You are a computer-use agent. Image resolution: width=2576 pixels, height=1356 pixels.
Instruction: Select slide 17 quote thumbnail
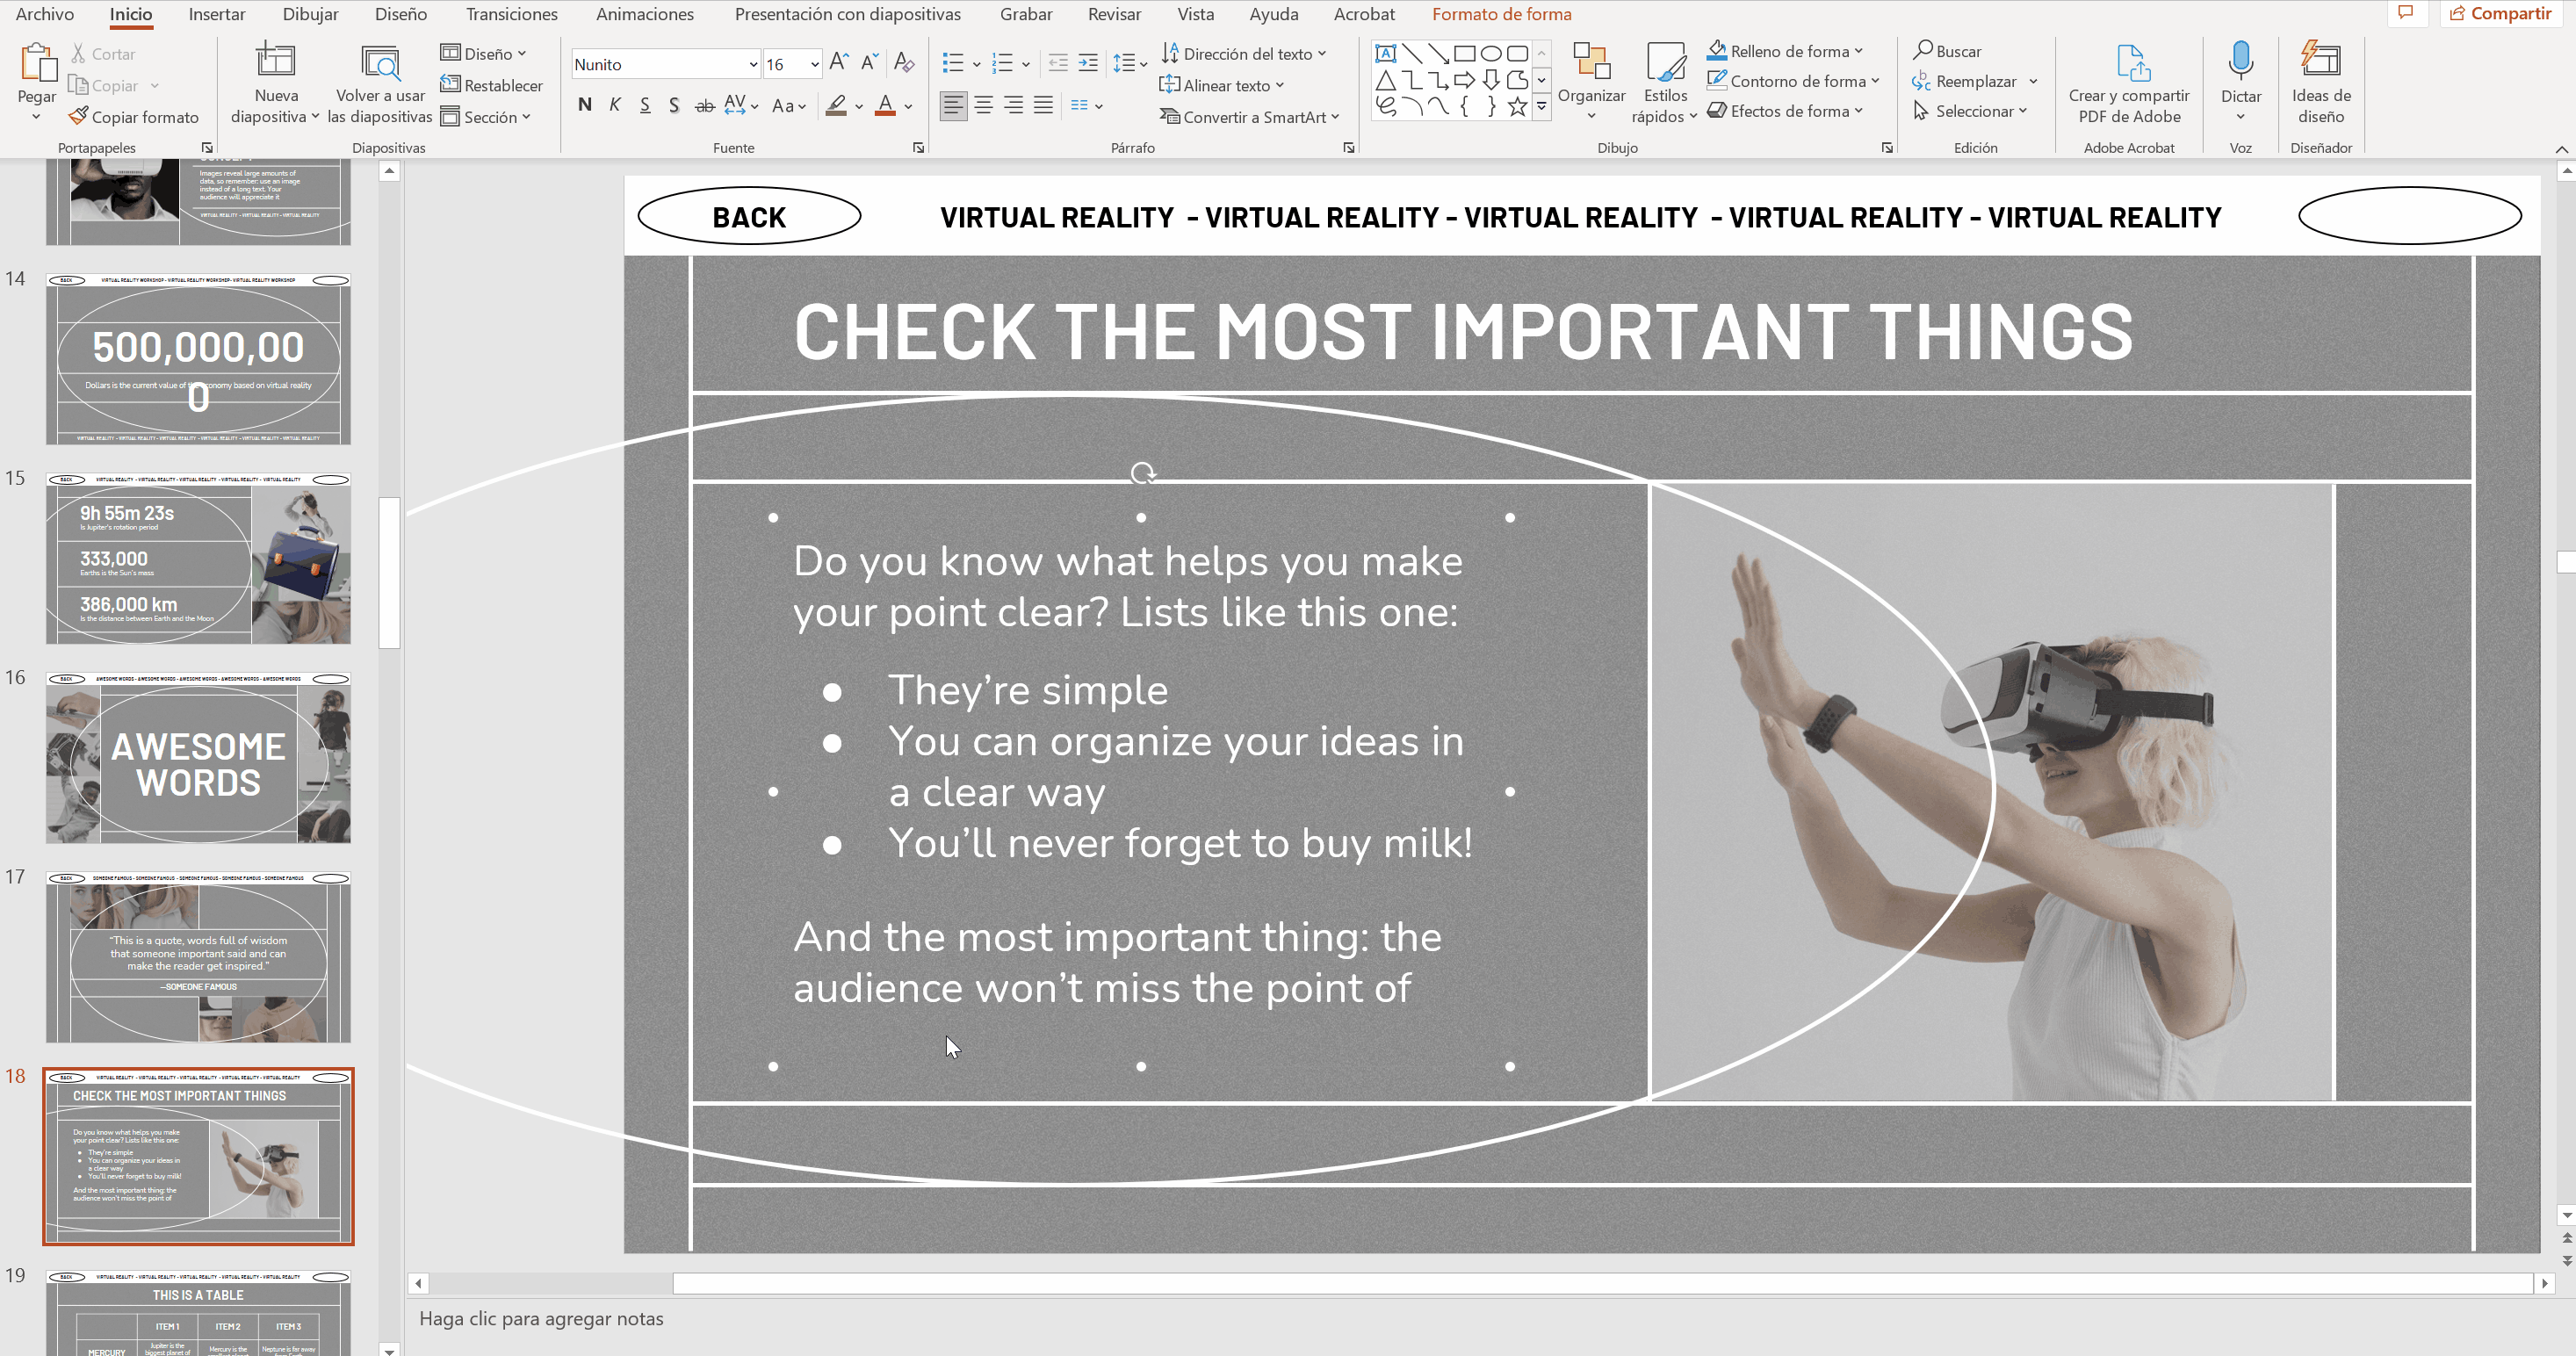click(198, 957)
